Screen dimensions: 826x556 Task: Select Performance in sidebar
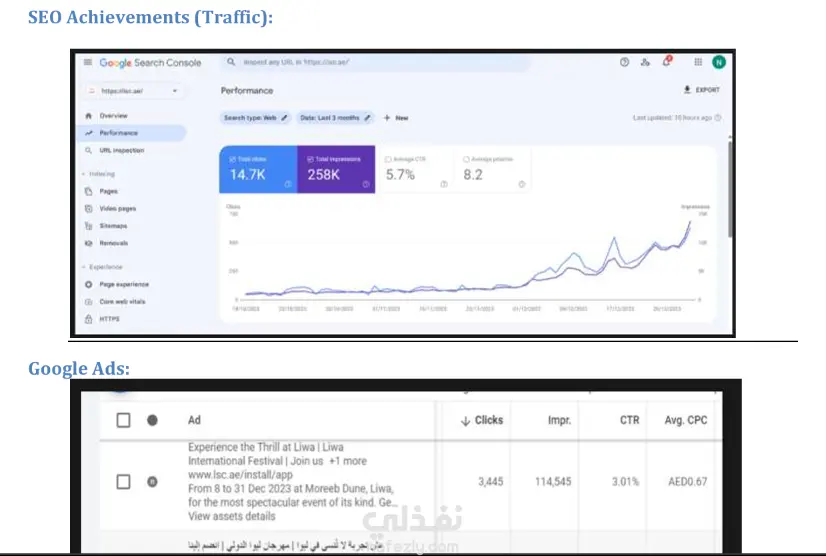tap(131, 133)
